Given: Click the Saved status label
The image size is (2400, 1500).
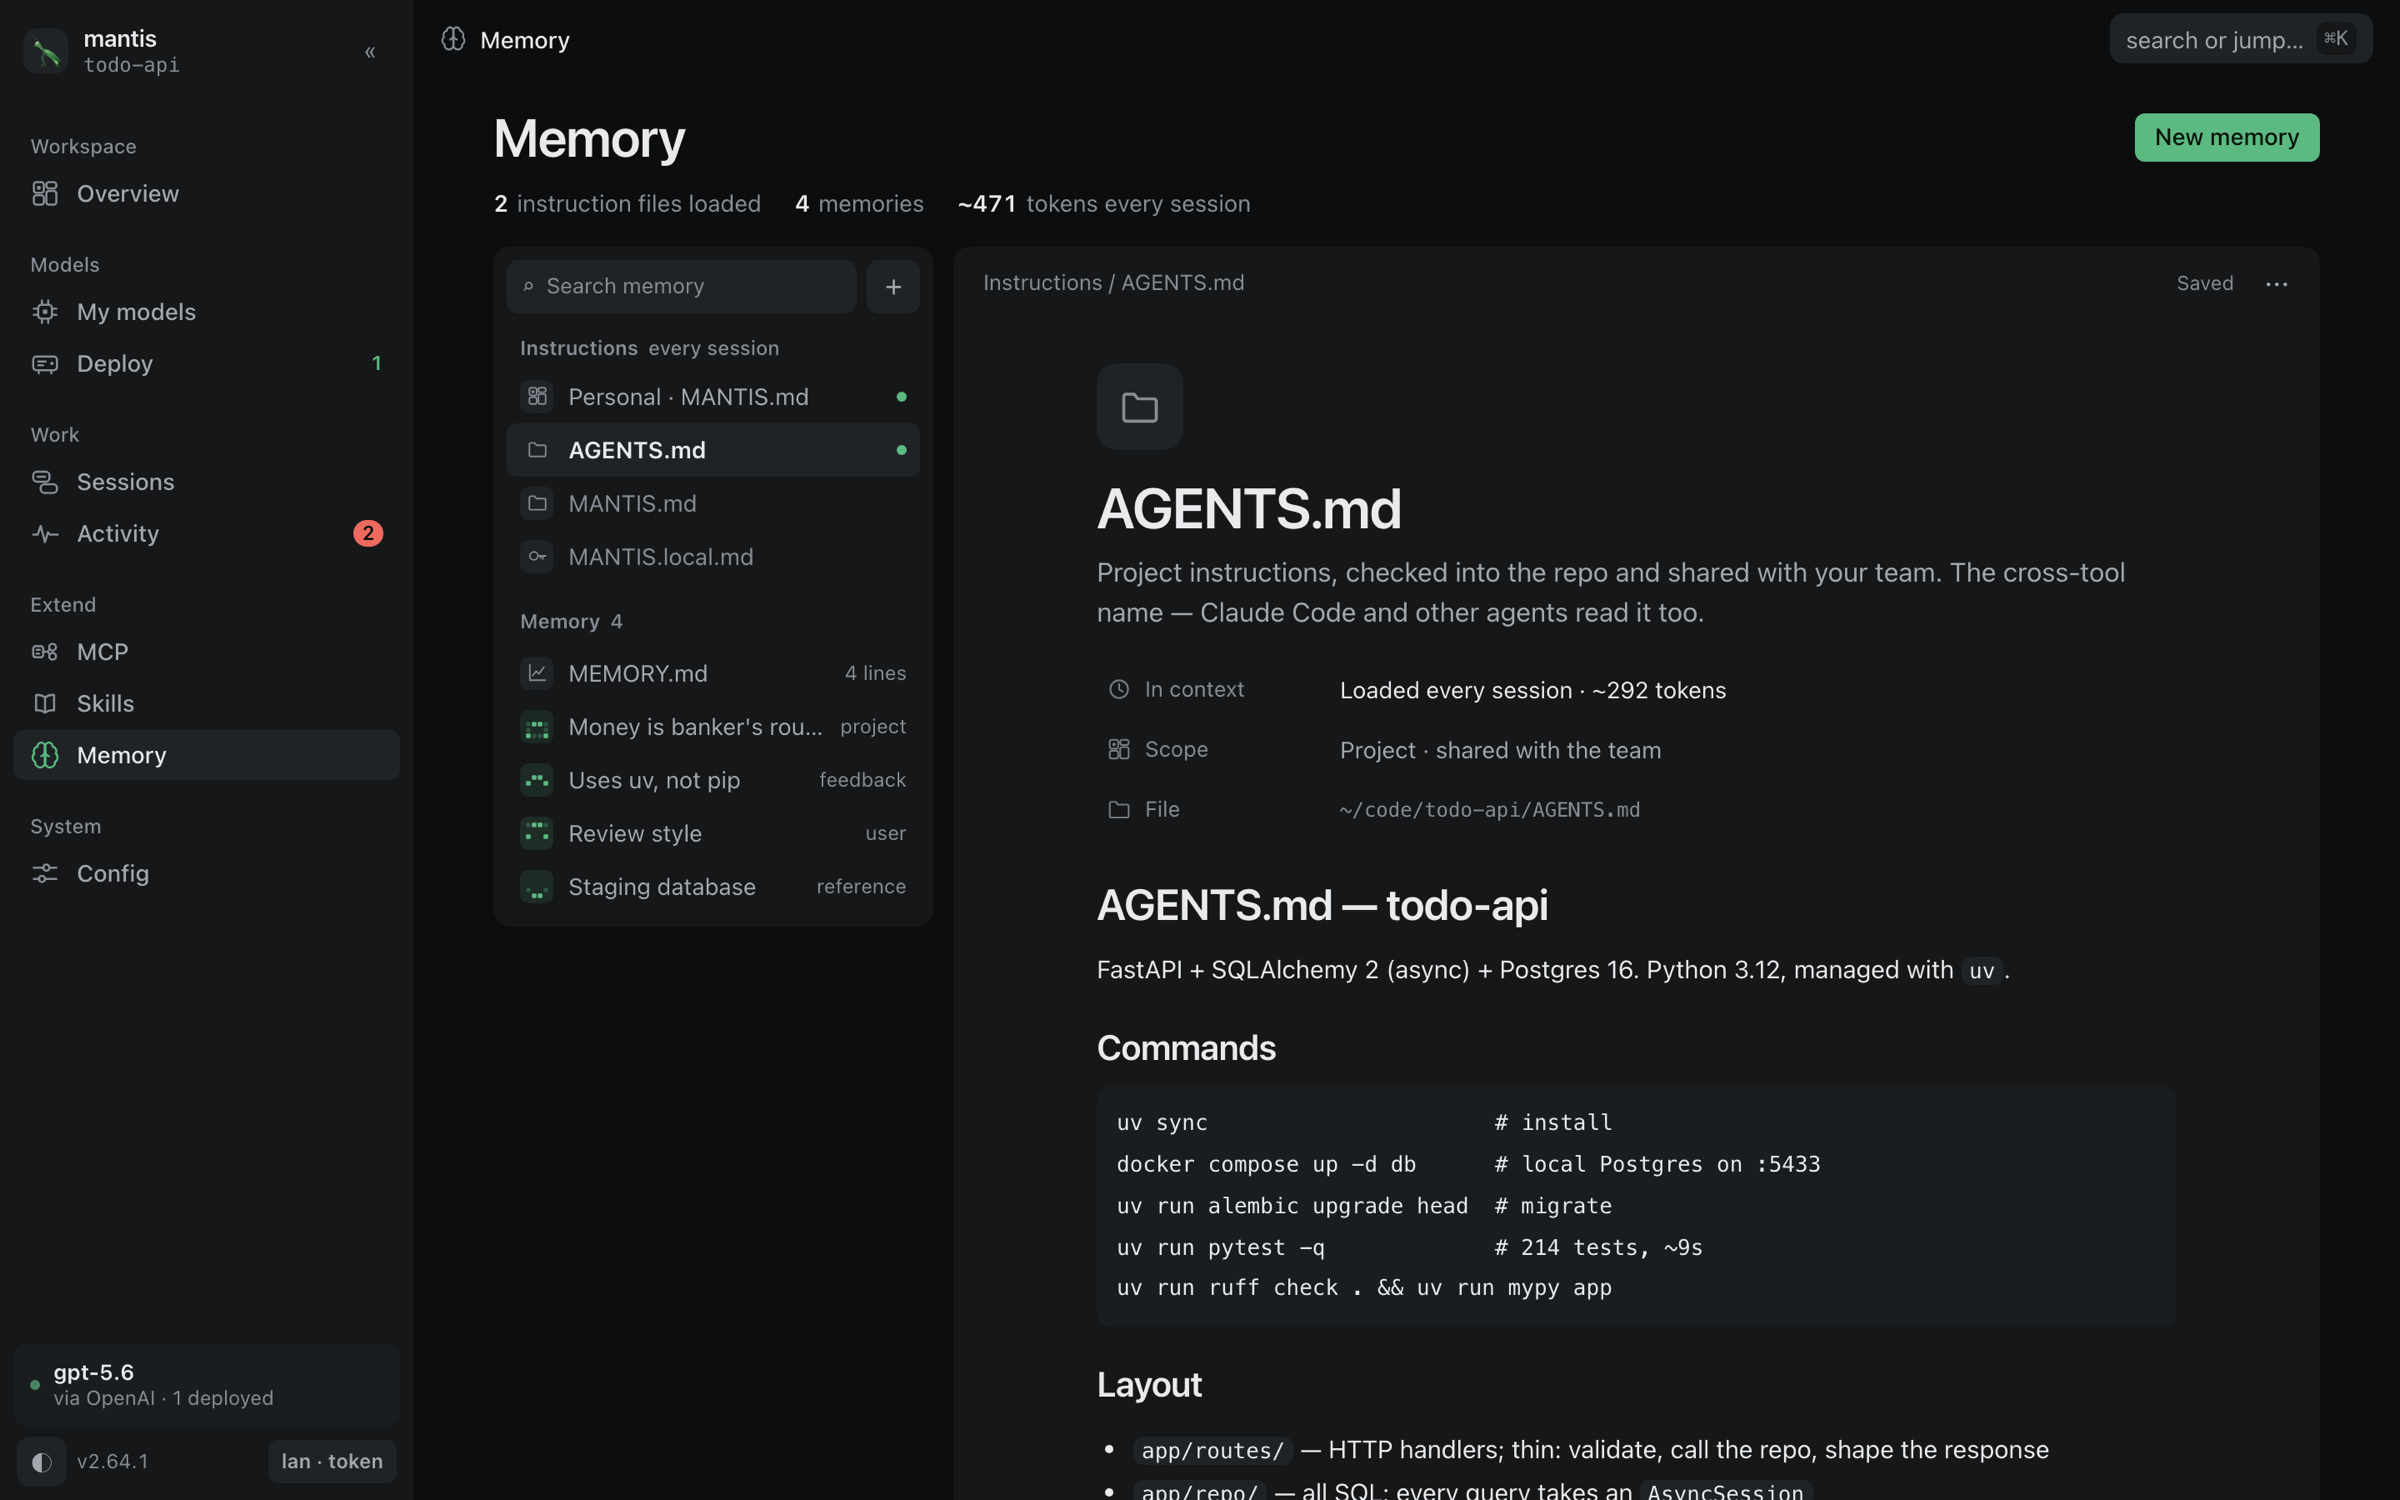Looking at the screenshot, I should coord(2205,284).
